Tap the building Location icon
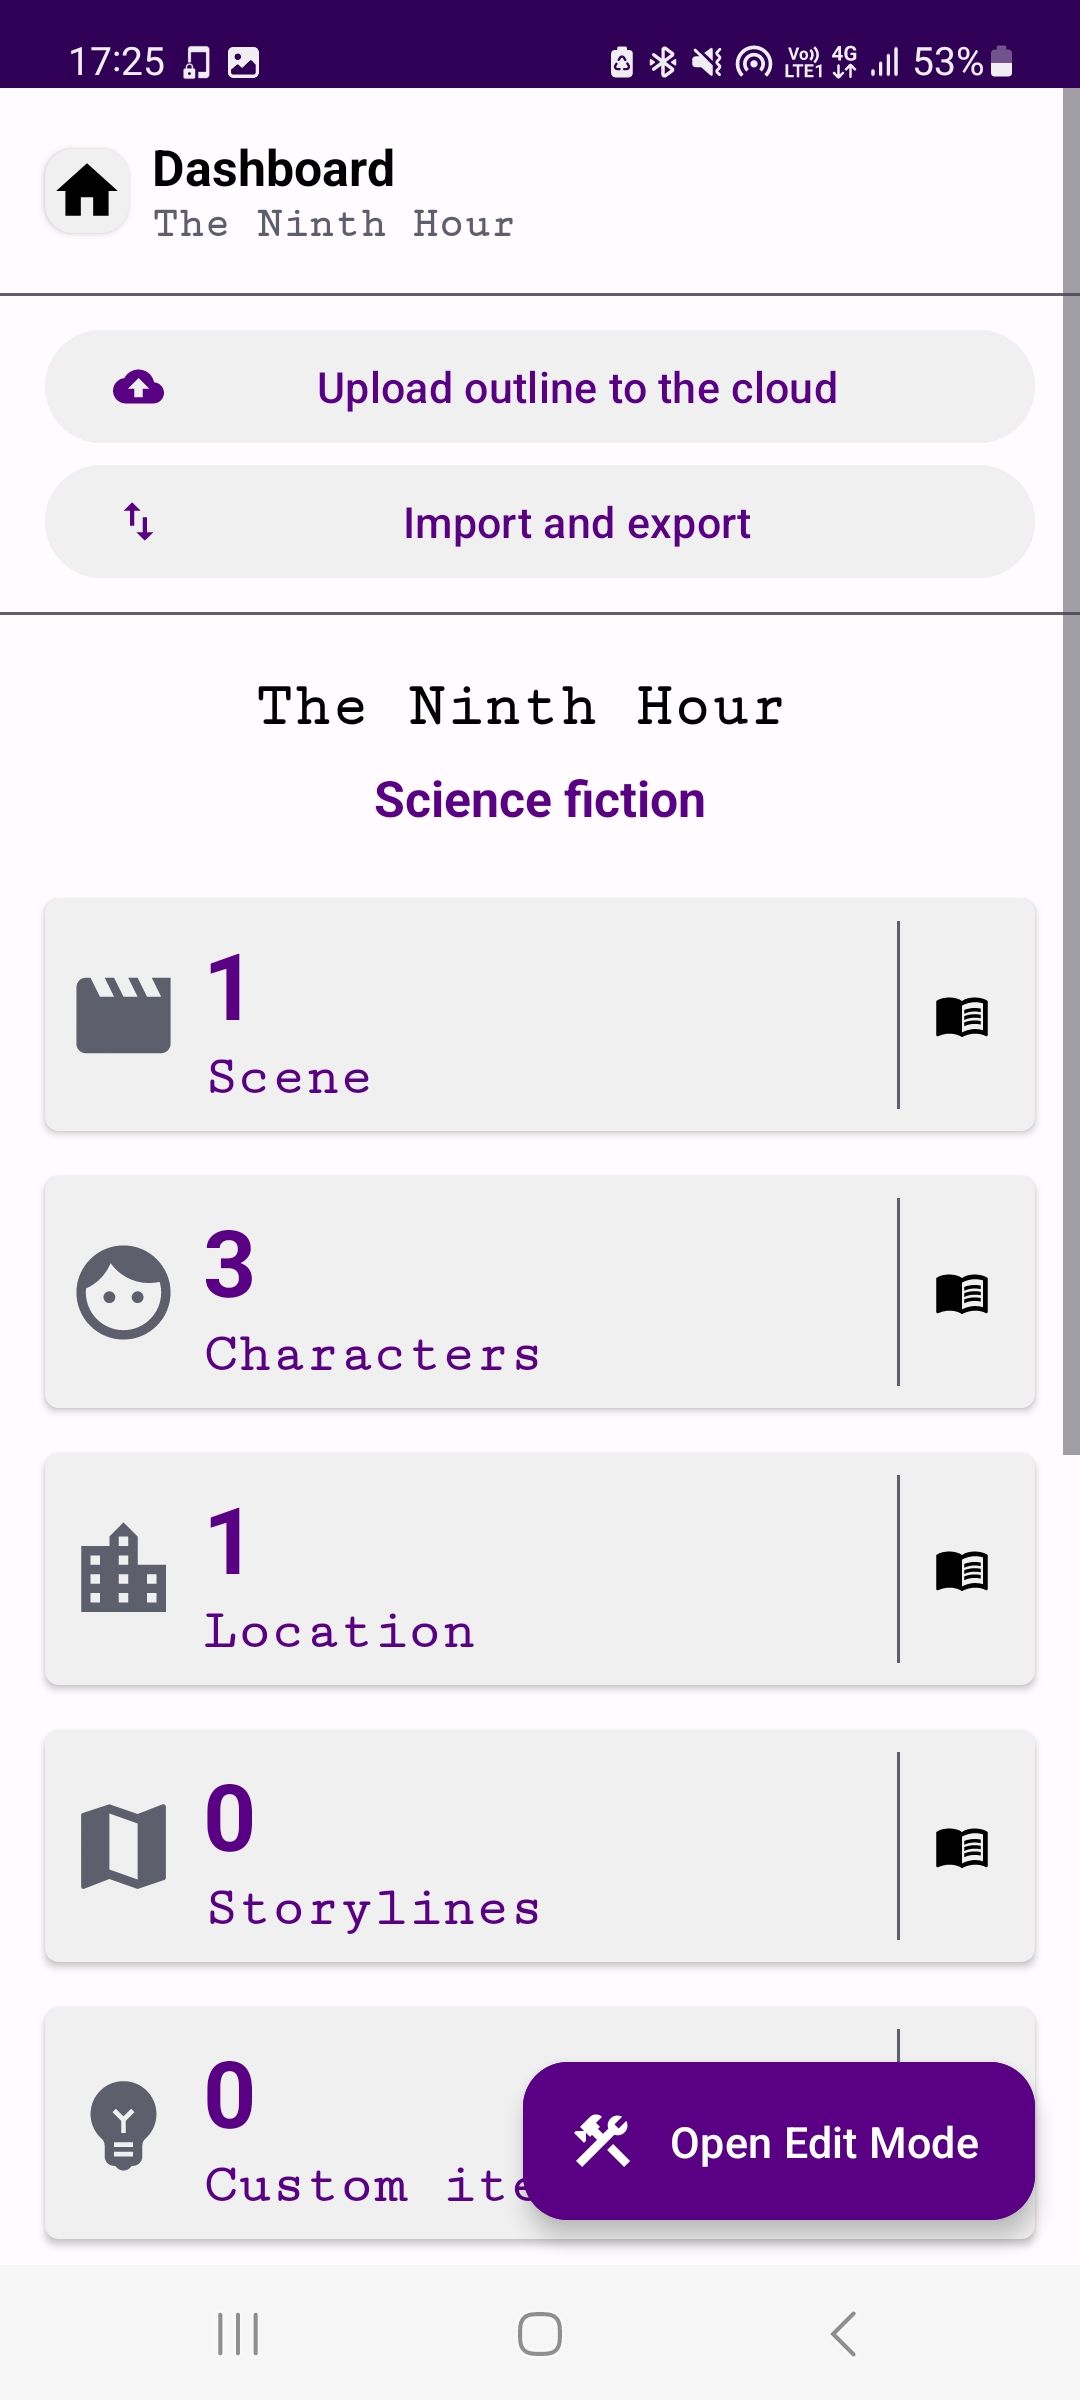1080x2400 pixels. pos(124,1569)
